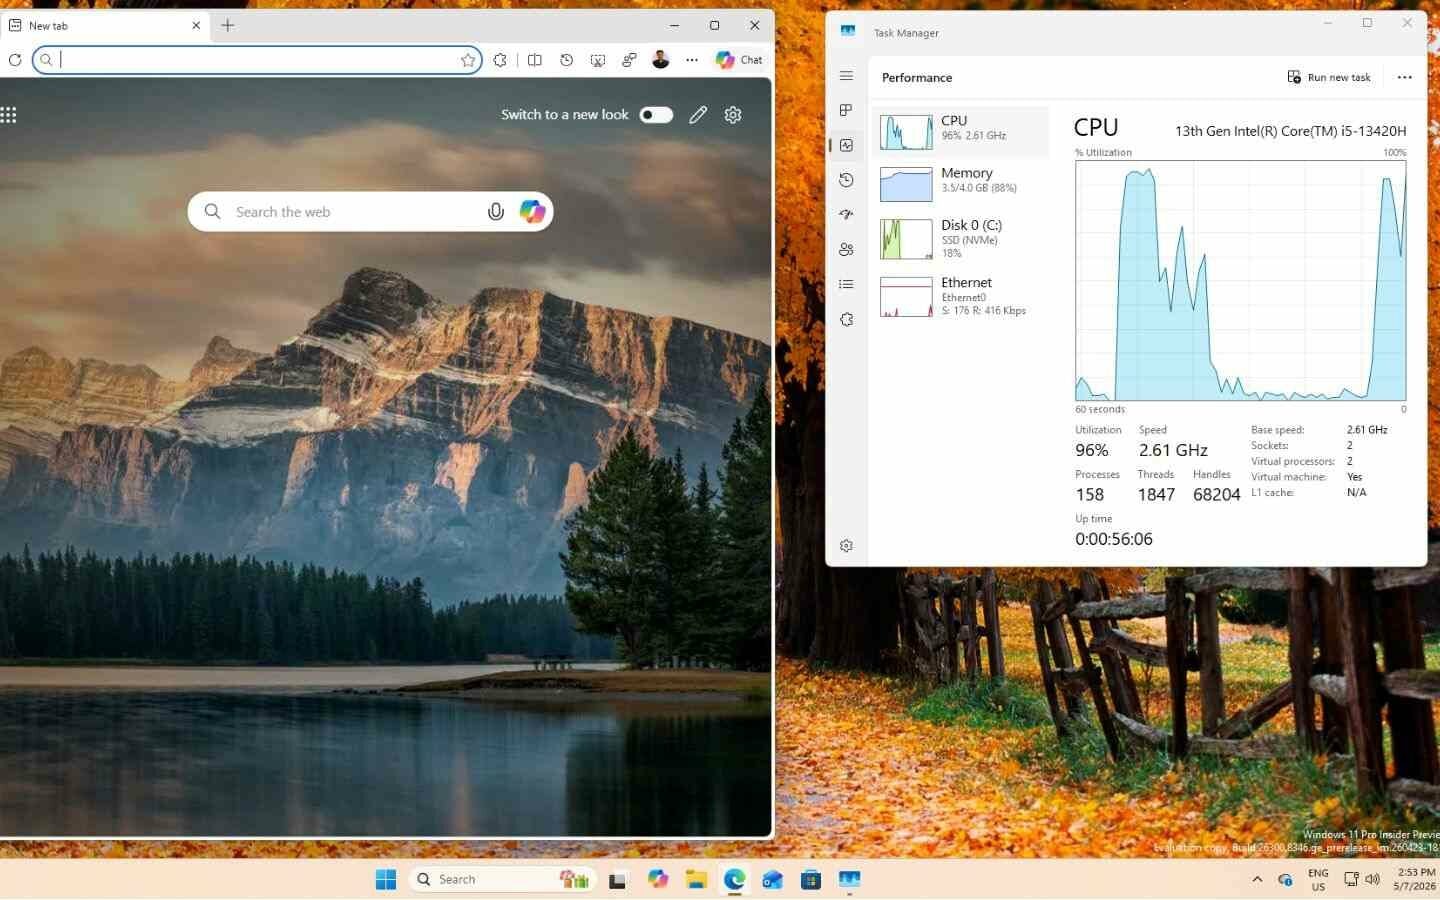Click the clock showing 2:53 PM

pyautogui.click(x=1415, y=879)
